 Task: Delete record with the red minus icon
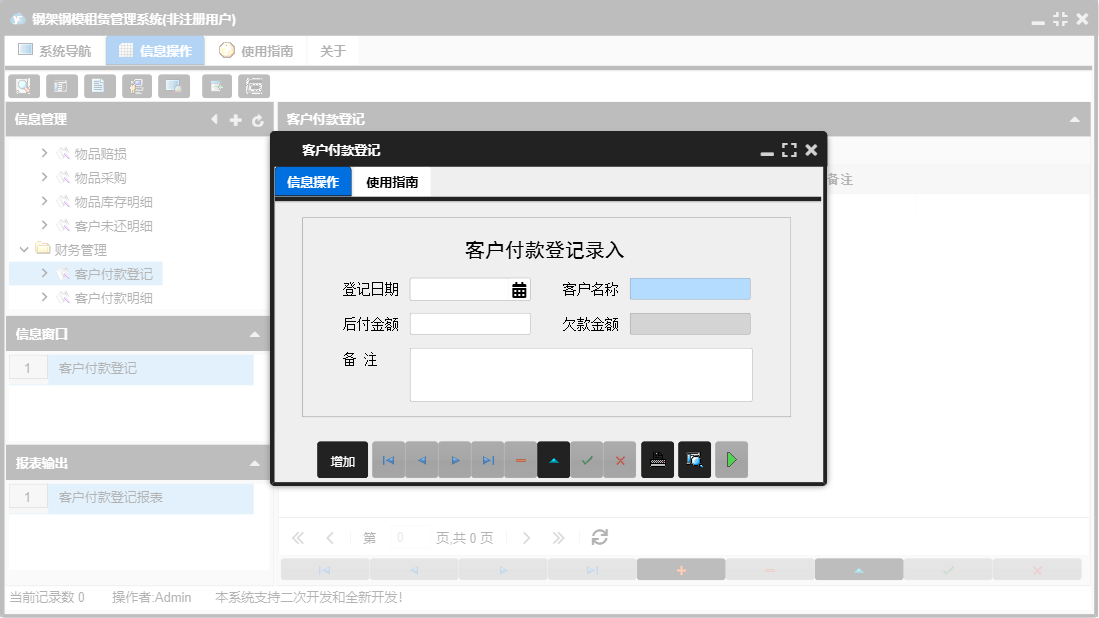[x=521, y=459]
